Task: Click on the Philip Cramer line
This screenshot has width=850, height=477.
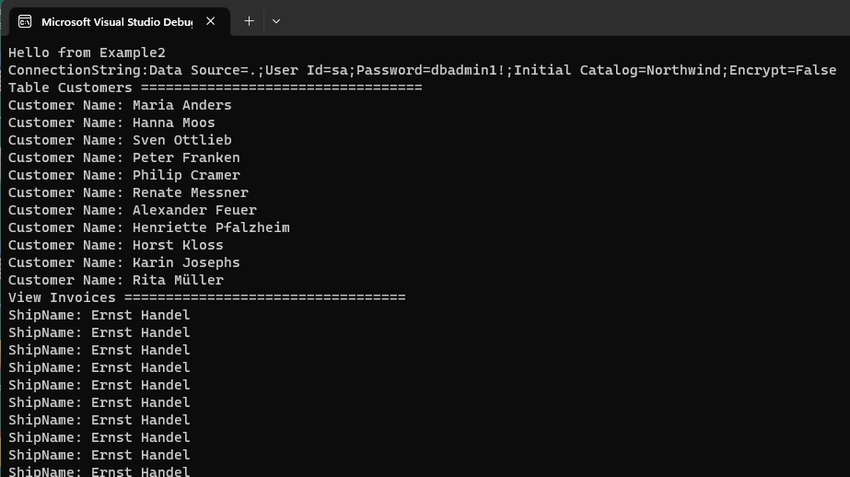Action: pos(124,175)
